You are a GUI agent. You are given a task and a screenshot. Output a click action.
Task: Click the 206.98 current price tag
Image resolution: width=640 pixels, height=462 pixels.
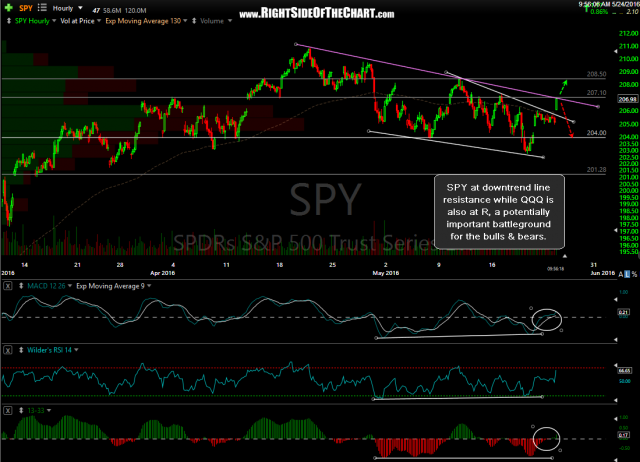click(x=628, y=99)
